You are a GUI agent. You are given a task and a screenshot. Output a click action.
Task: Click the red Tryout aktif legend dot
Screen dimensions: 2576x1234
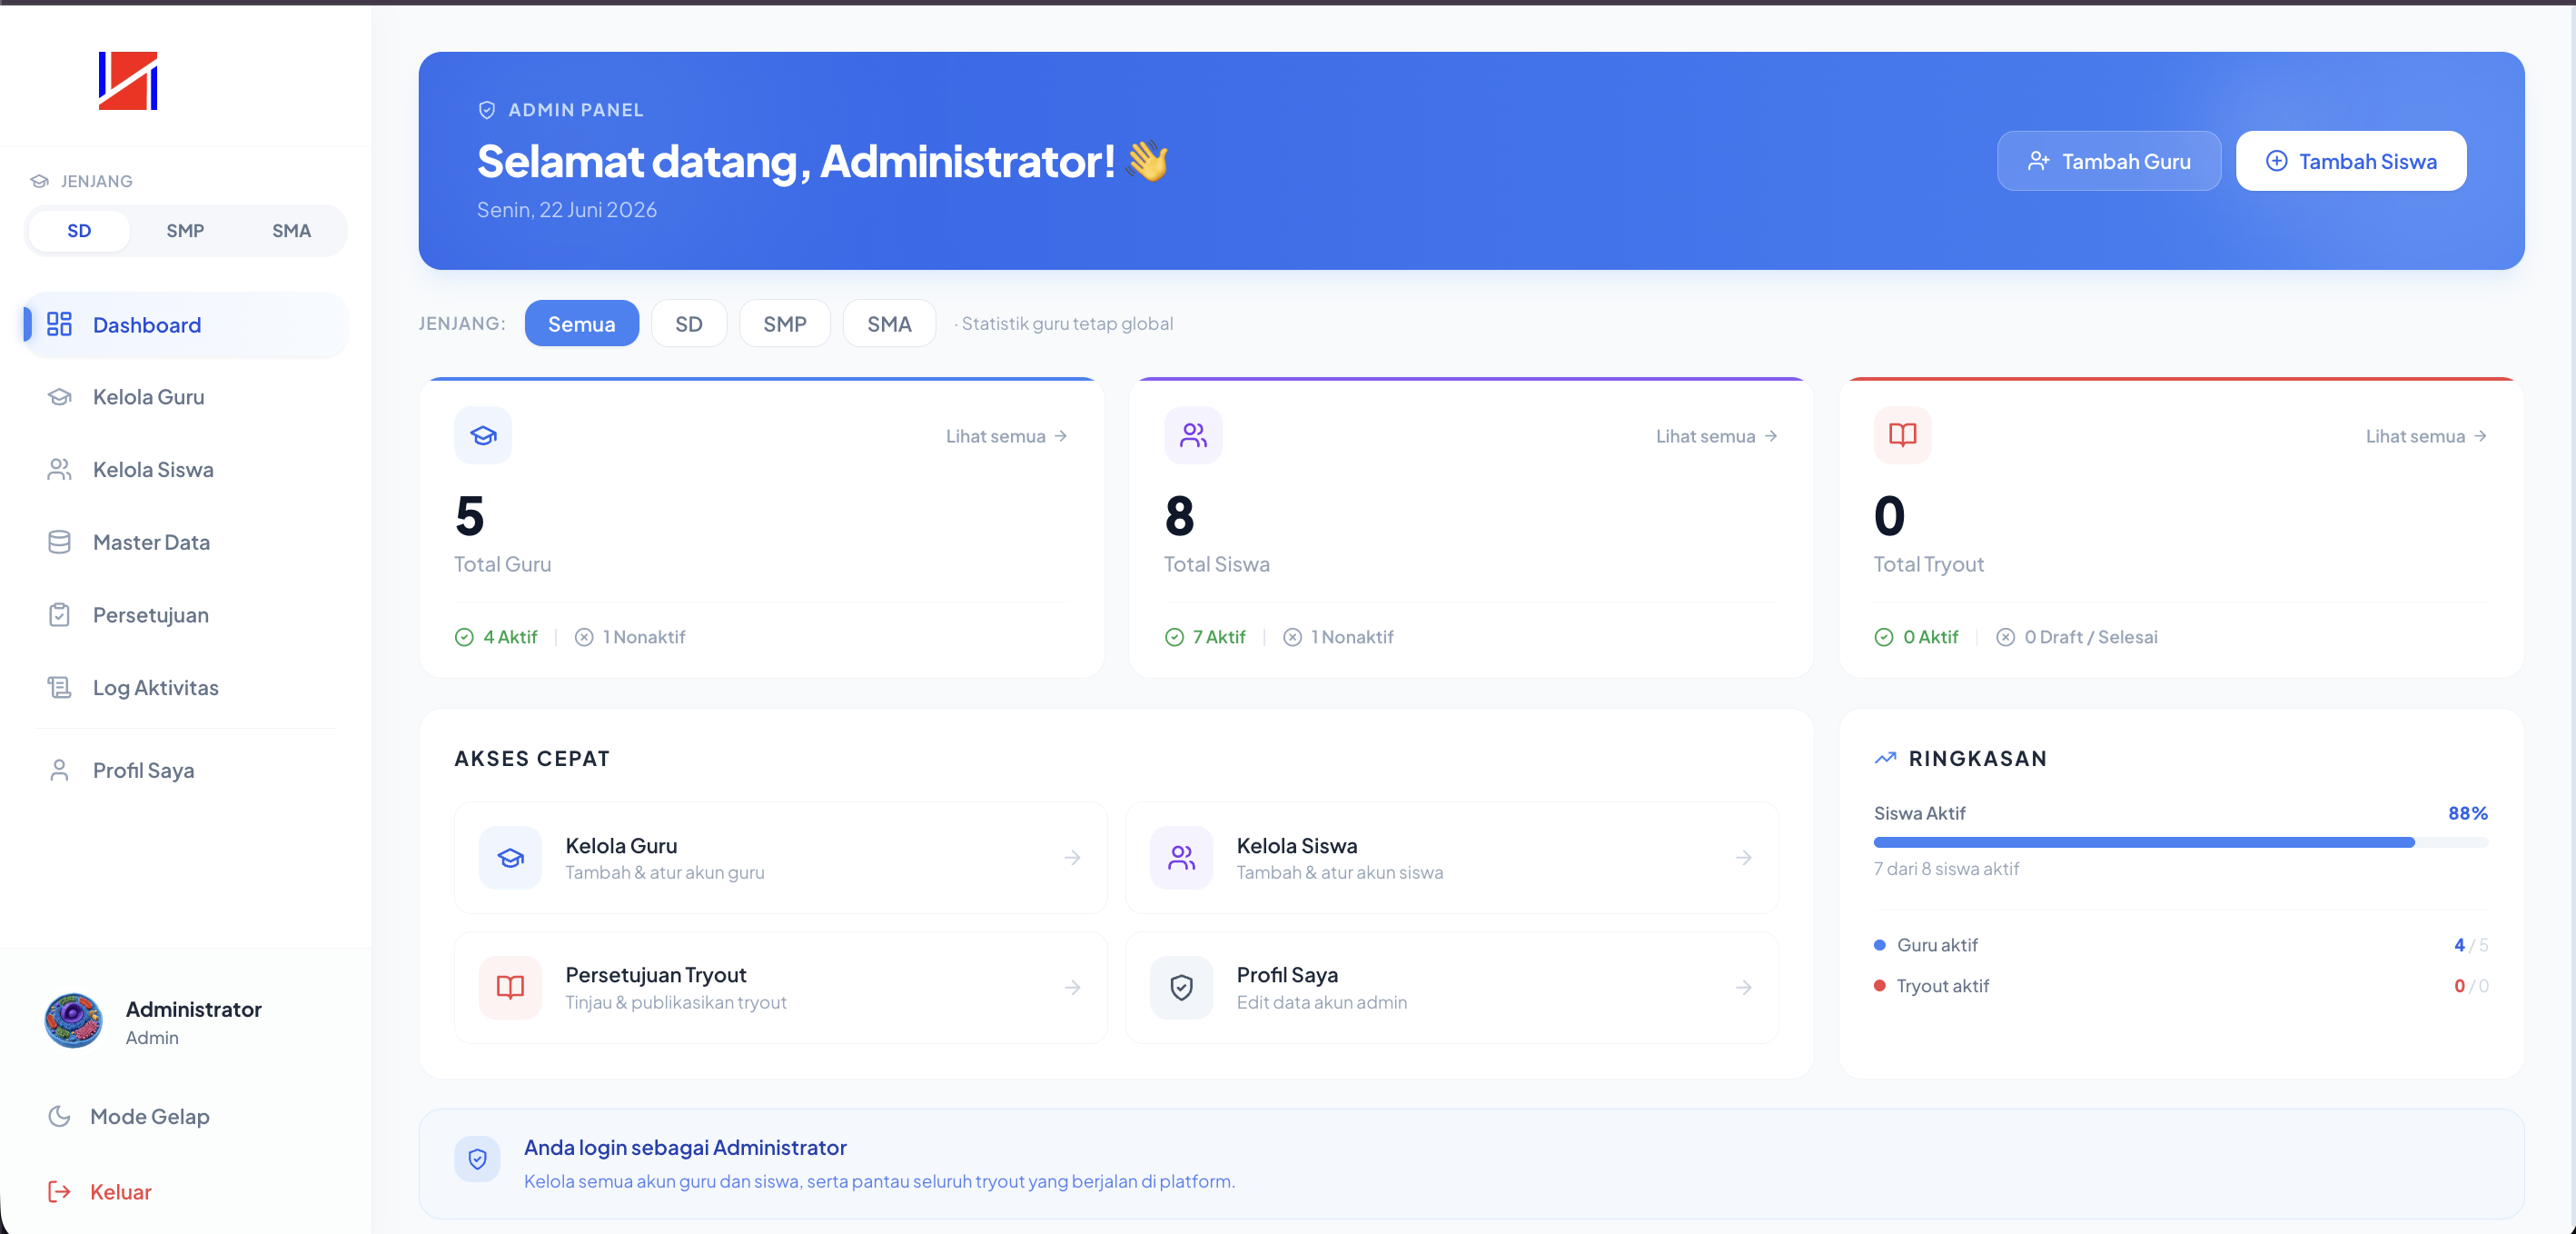point(1879,985)
